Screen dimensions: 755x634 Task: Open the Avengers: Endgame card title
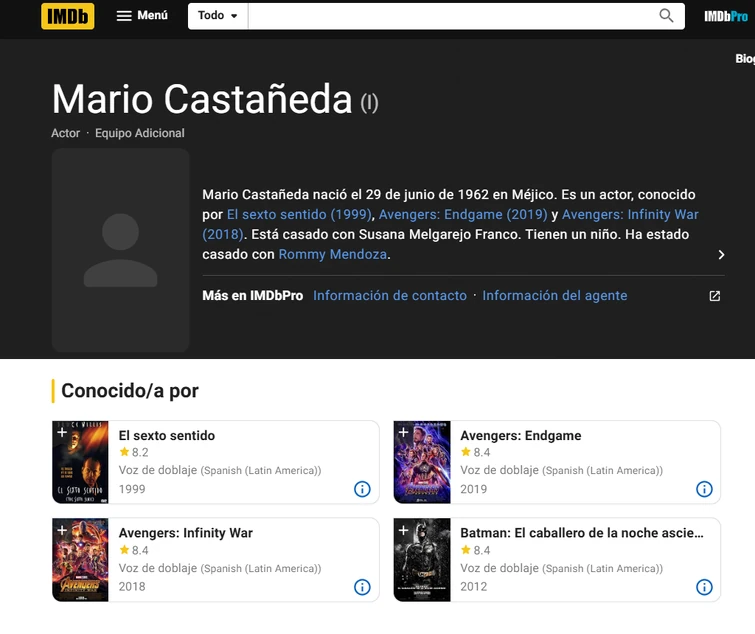coord(521,435)
